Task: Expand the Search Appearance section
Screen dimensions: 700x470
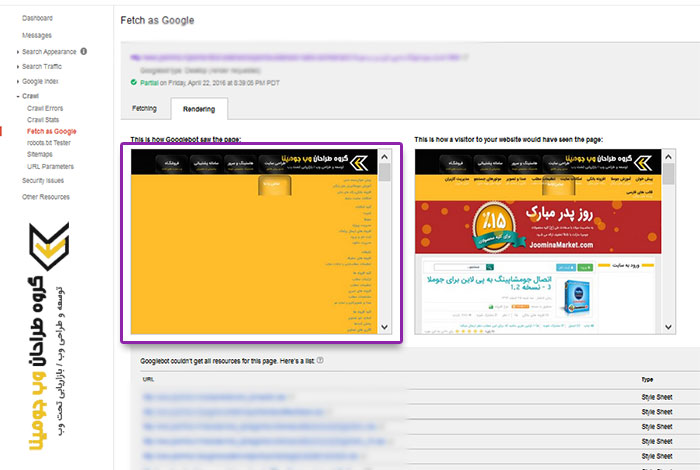Action: tap(49, 52)
